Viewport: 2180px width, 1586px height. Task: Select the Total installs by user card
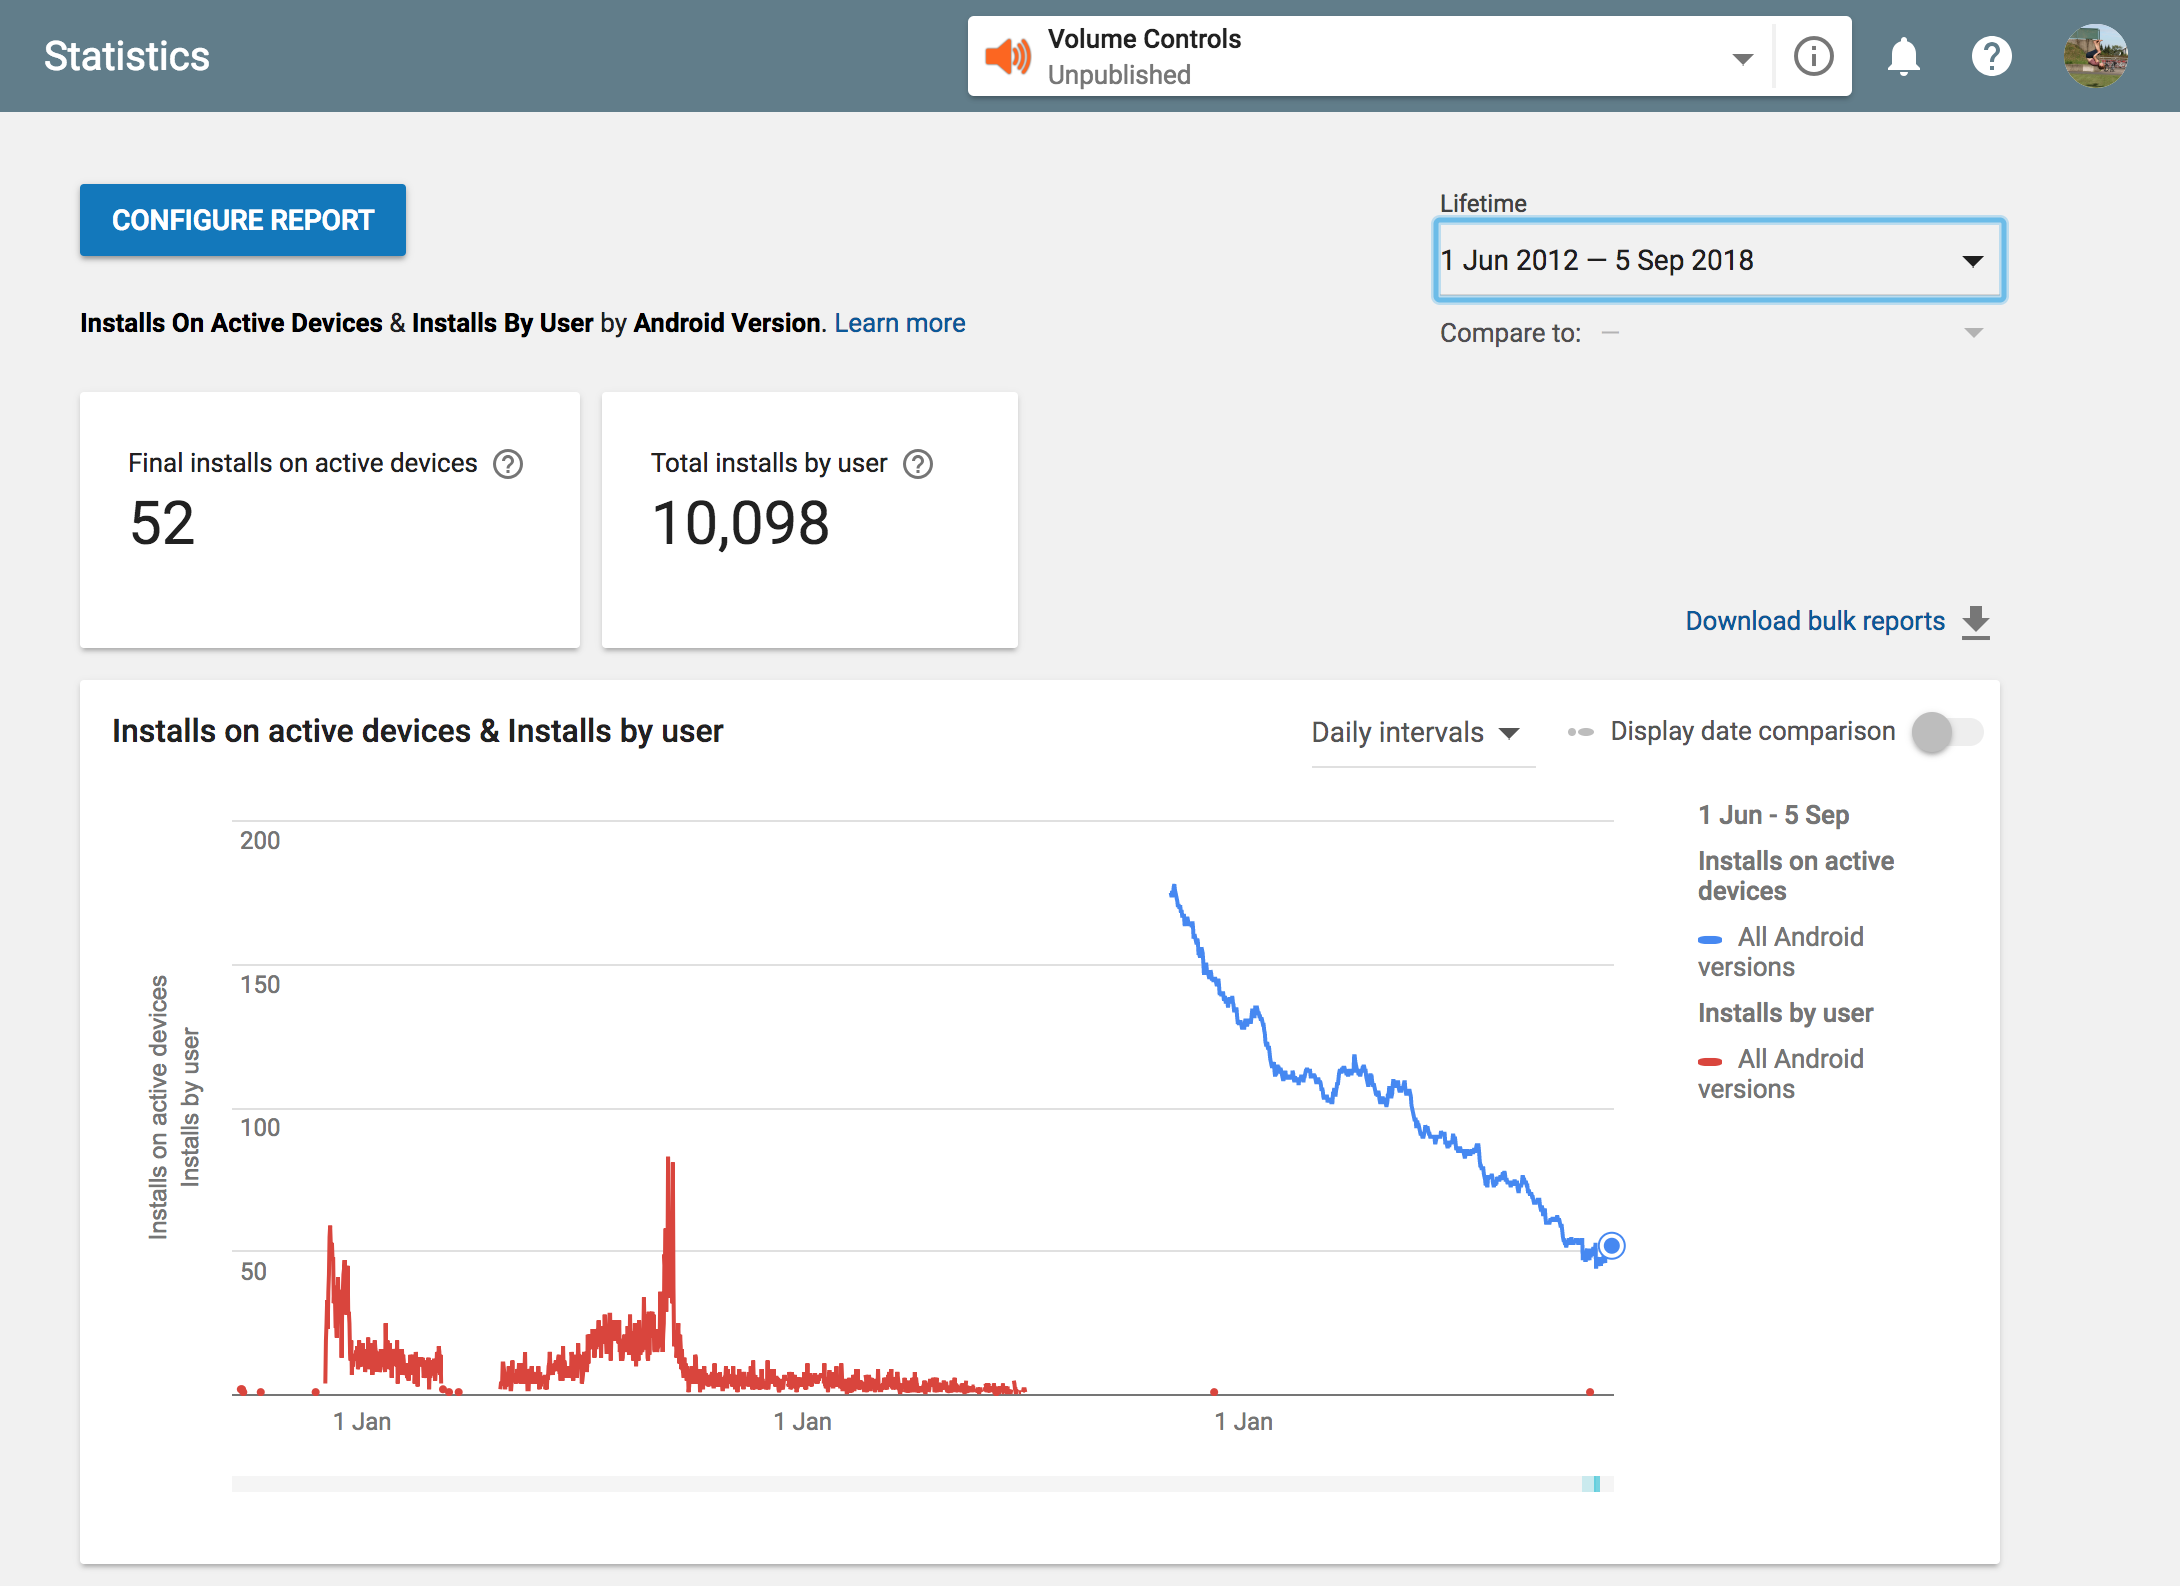(809, 520)
